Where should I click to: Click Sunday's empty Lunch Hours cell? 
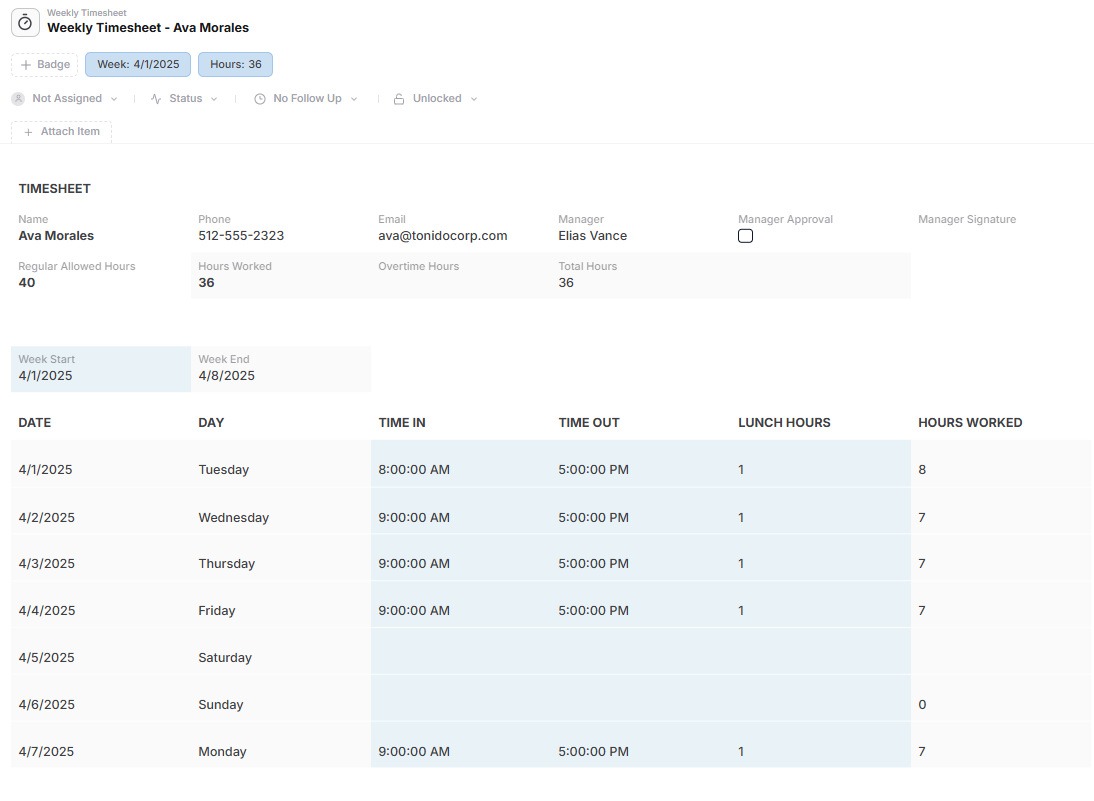click(x=821, y=698)
